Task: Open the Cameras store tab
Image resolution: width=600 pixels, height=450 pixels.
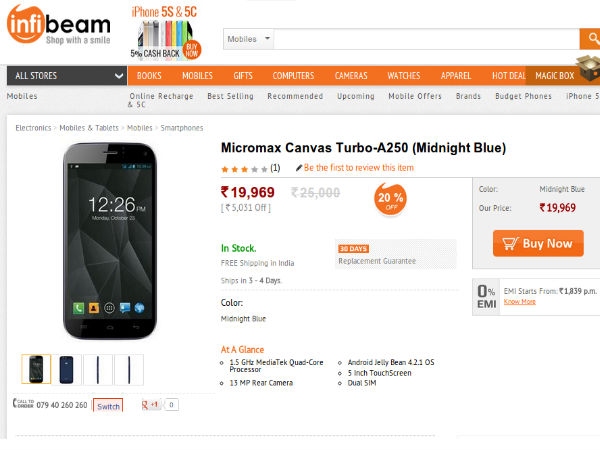Action: (x=351, y=76)
